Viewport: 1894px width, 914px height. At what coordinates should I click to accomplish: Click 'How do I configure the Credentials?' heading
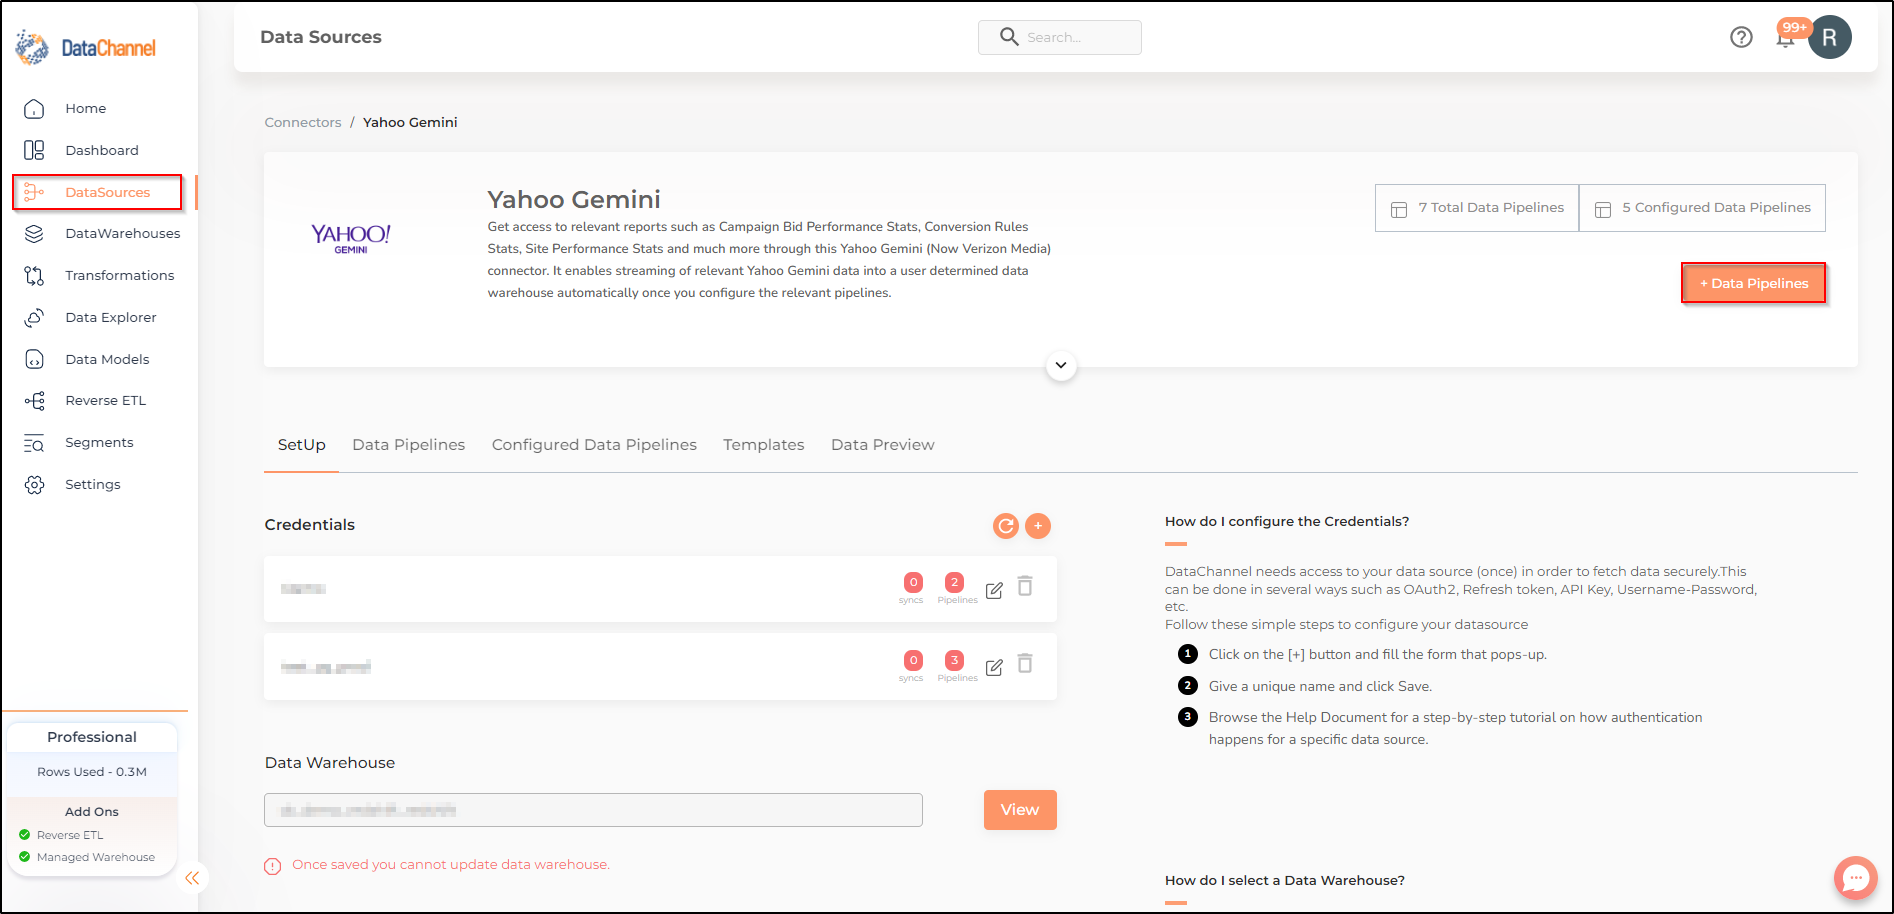1287,522
